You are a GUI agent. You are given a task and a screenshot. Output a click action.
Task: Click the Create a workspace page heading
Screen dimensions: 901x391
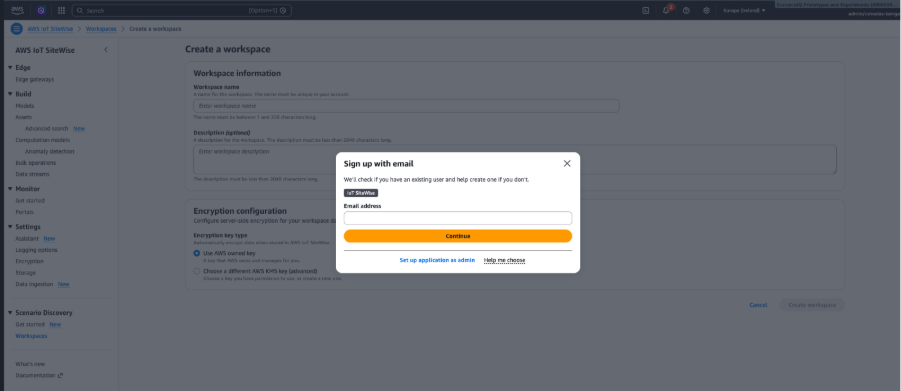click(228, 49)
